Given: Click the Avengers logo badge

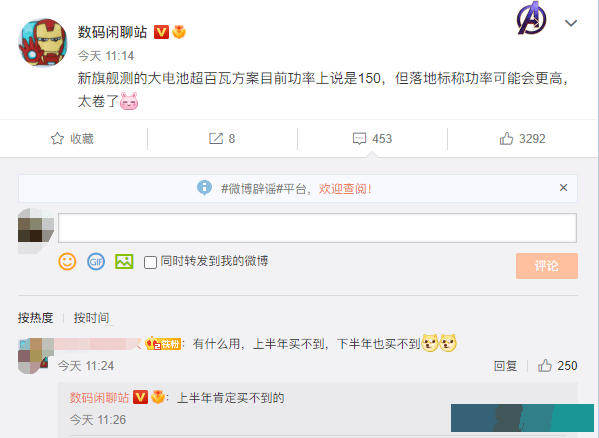Looking at the screenshot, I should point(531,18).
